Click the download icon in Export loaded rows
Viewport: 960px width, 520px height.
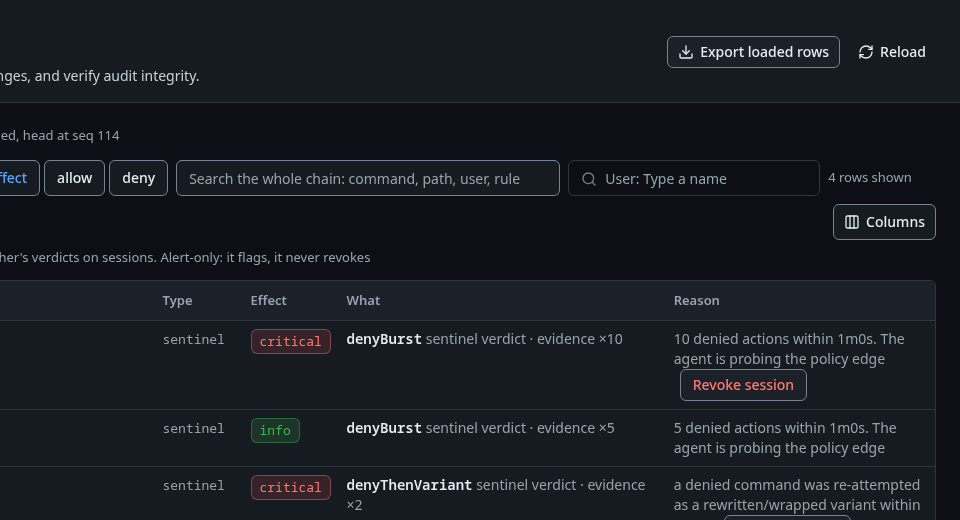click(686, 52)
